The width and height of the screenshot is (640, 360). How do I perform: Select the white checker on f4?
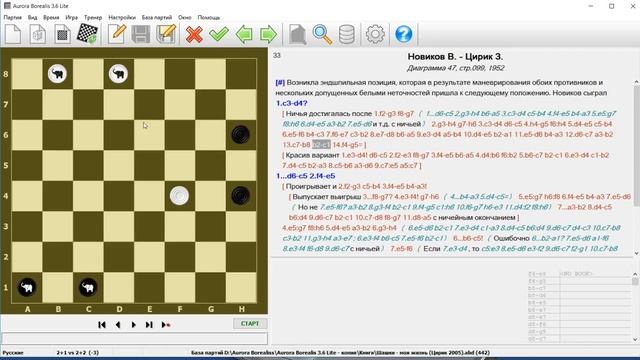pyautogui.click(x=180, y=196)
